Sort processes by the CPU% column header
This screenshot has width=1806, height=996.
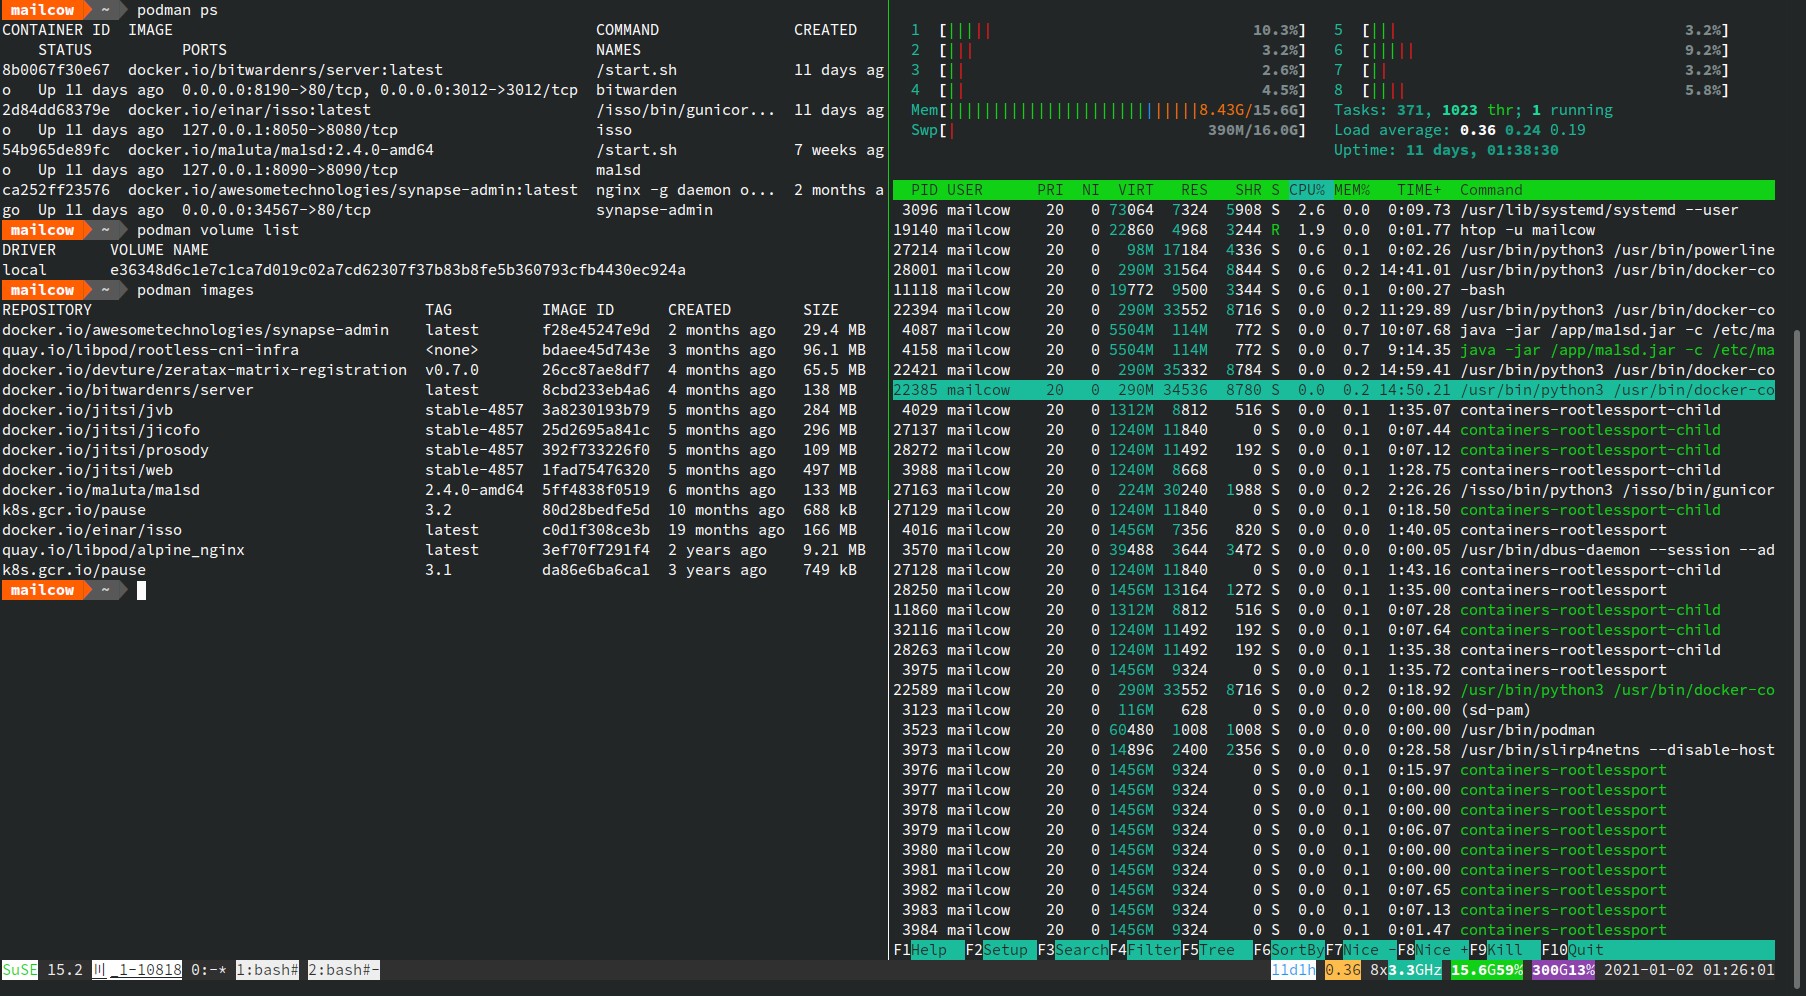coord(1306,190)
